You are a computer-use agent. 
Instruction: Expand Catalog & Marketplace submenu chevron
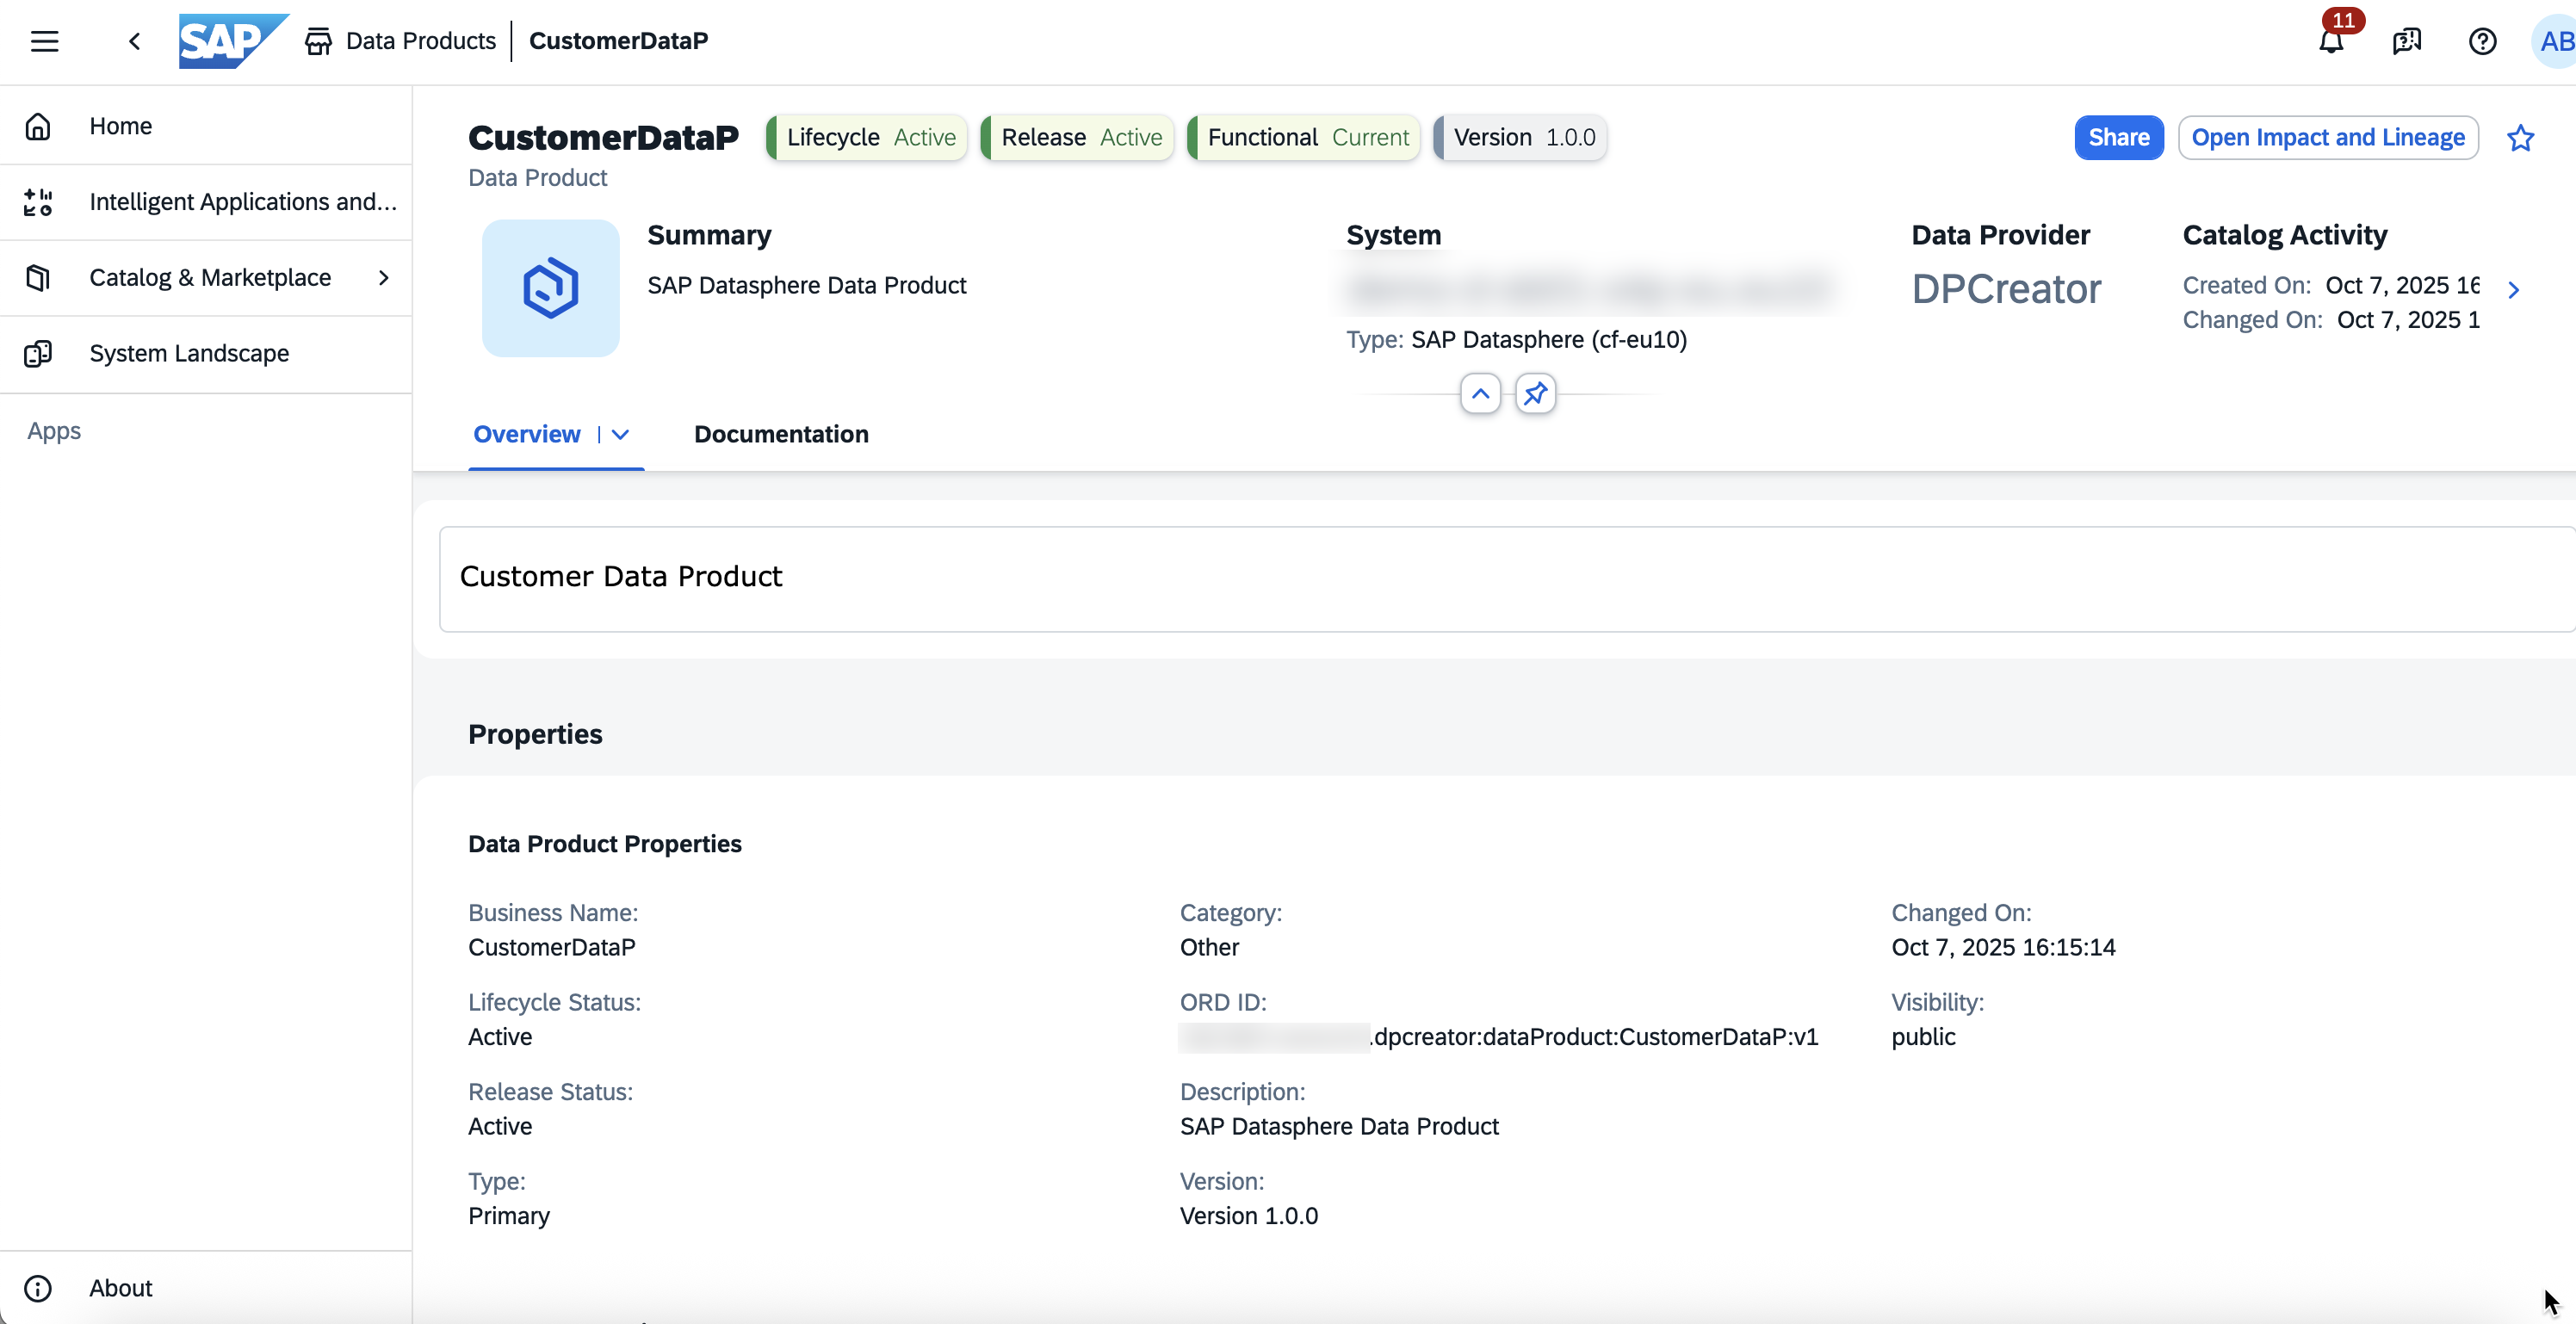pyautogui.click(x=384, y=278)
